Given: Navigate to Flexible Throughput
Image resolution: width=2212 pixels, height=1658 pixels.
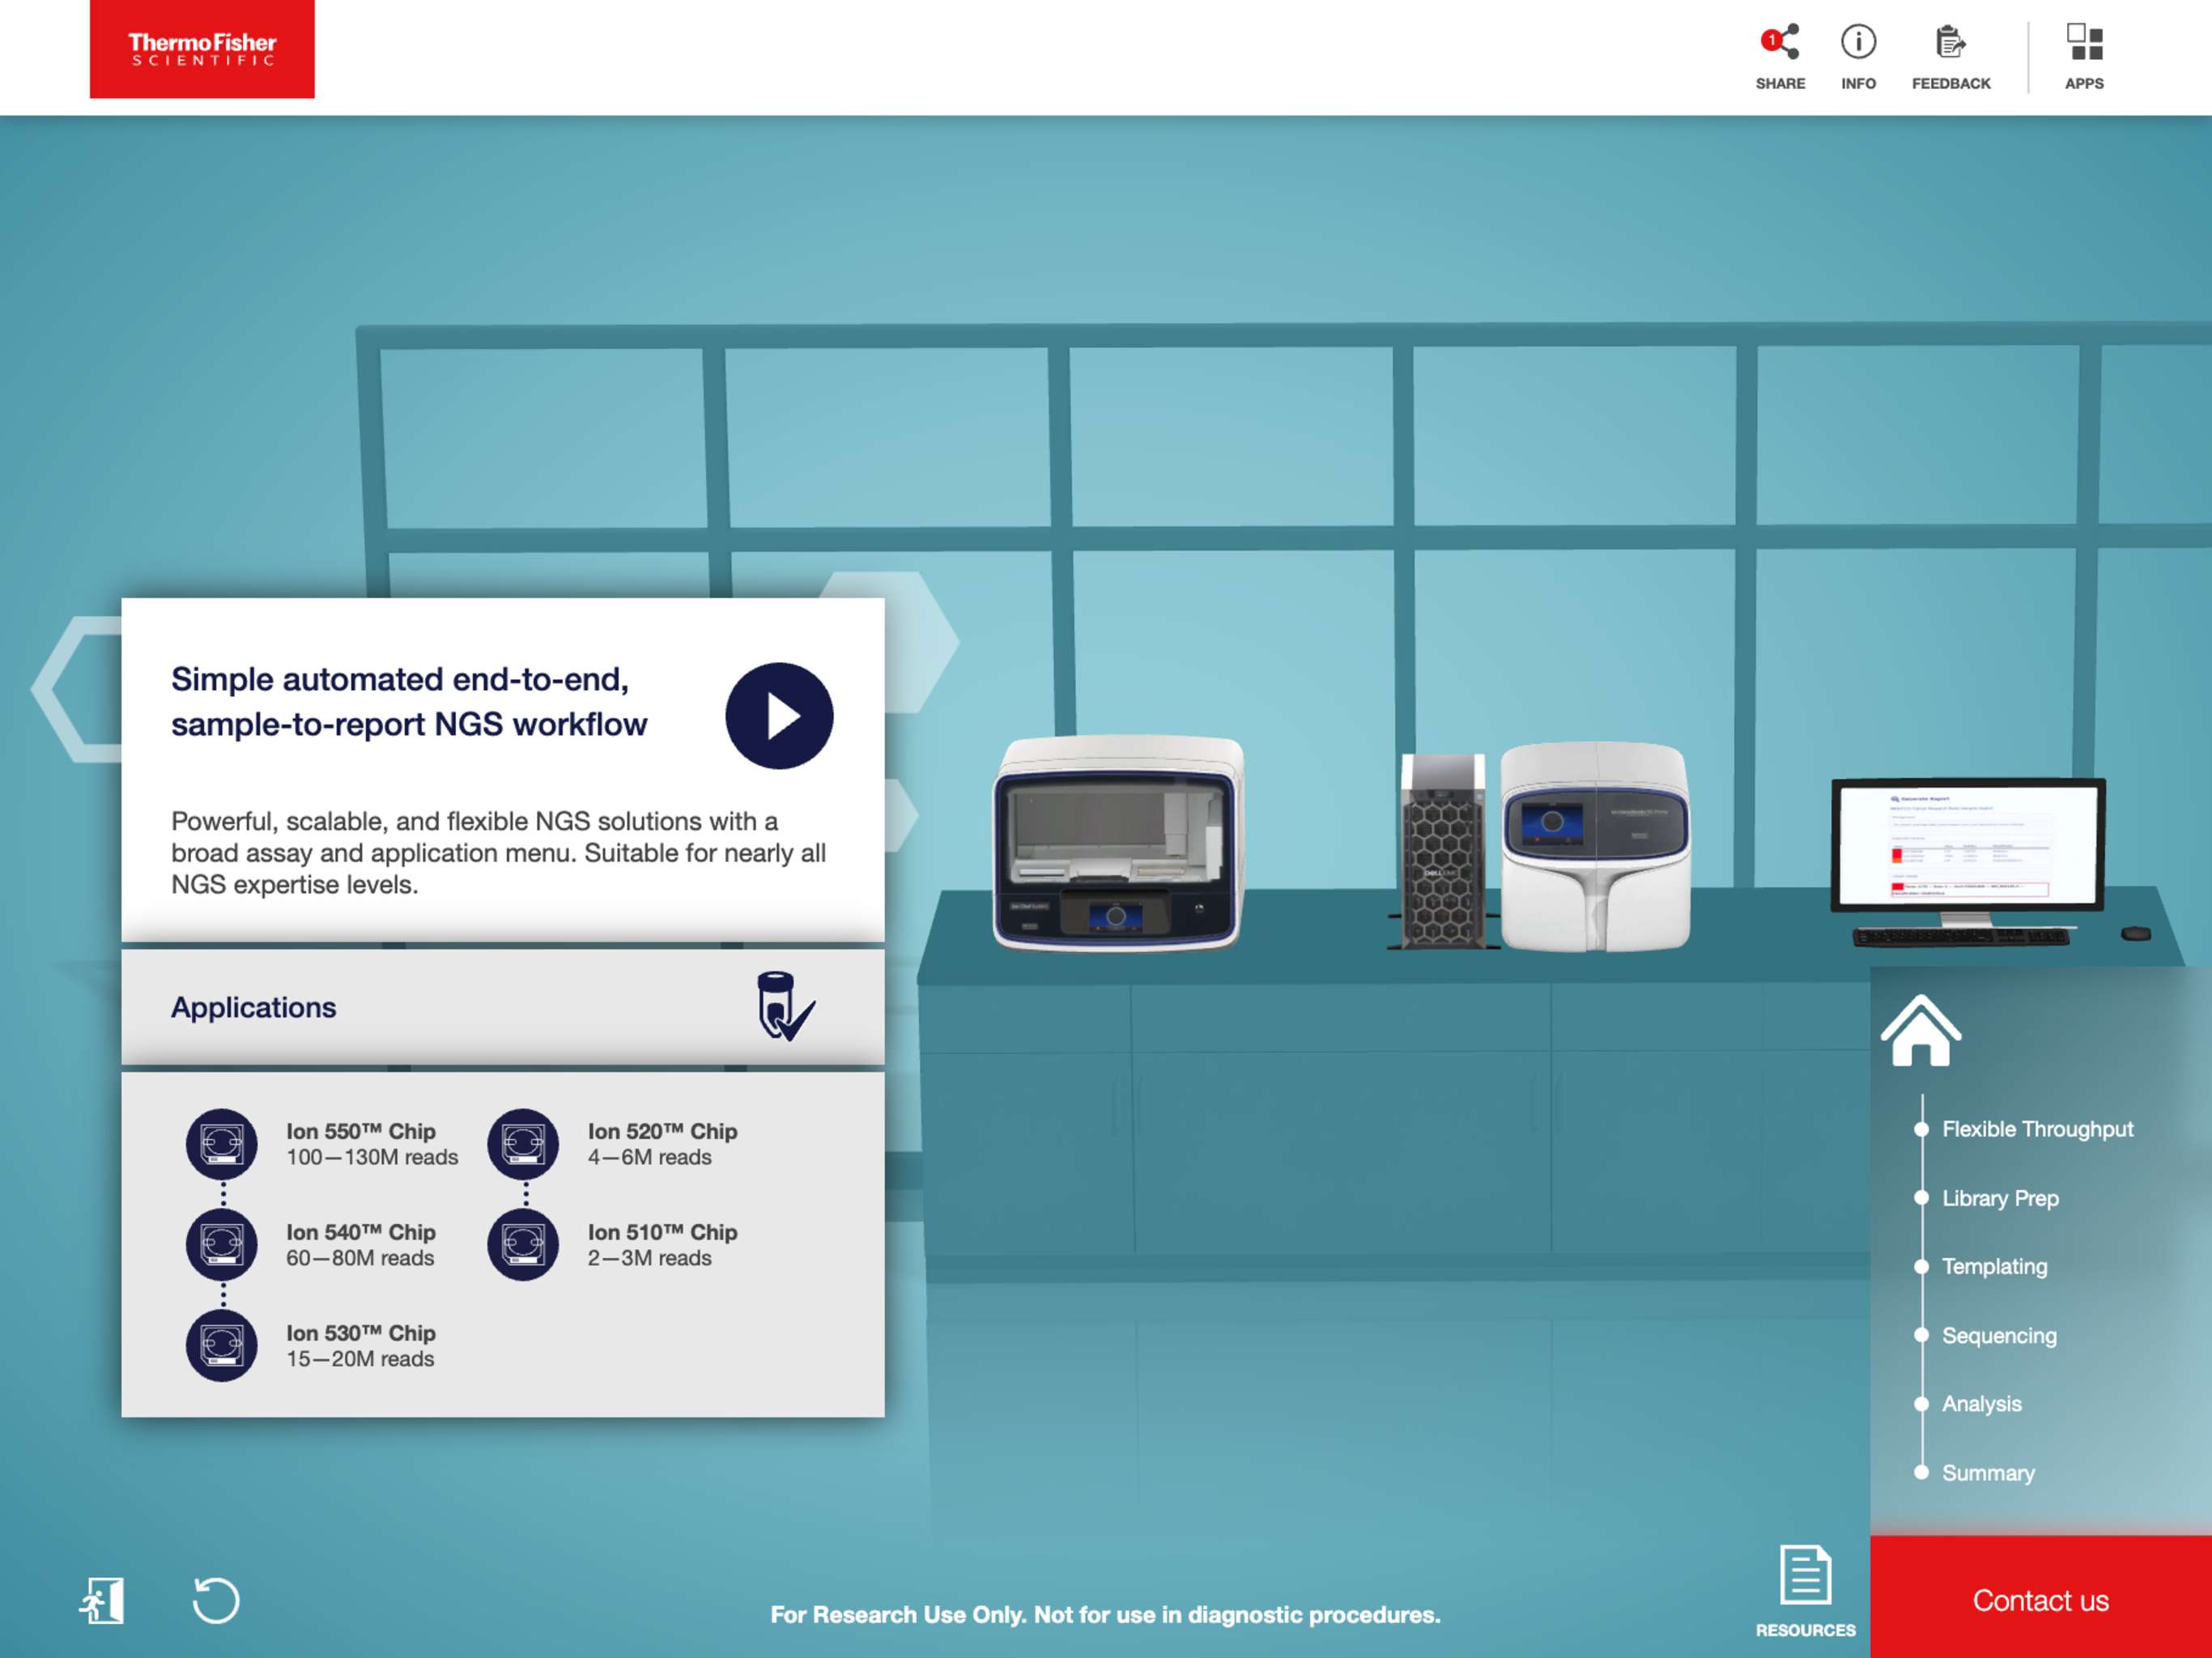Looking at the screenshot, I should pos(2037,1129).
